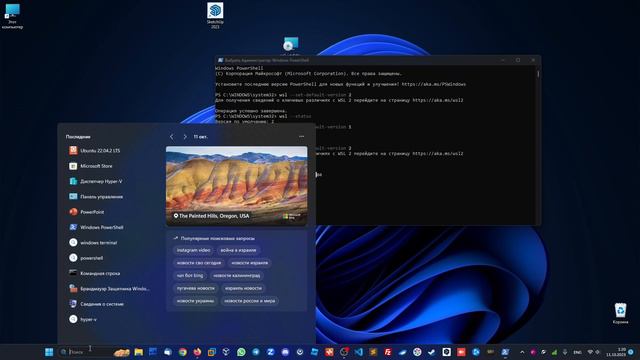The height and width of the screenshot is (360, 640).
Task: Click the 'пугачева новости' search chip
Action: click(x=196, y=288)
